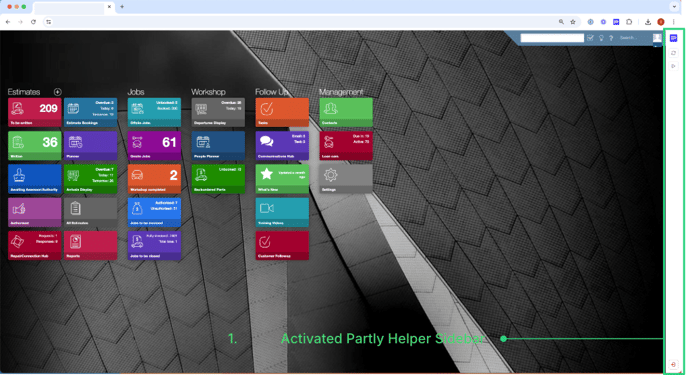Open the Contacts tile under Management
Image resolution: width=688 pixels, height=375 pixels.
coord(346,112)
